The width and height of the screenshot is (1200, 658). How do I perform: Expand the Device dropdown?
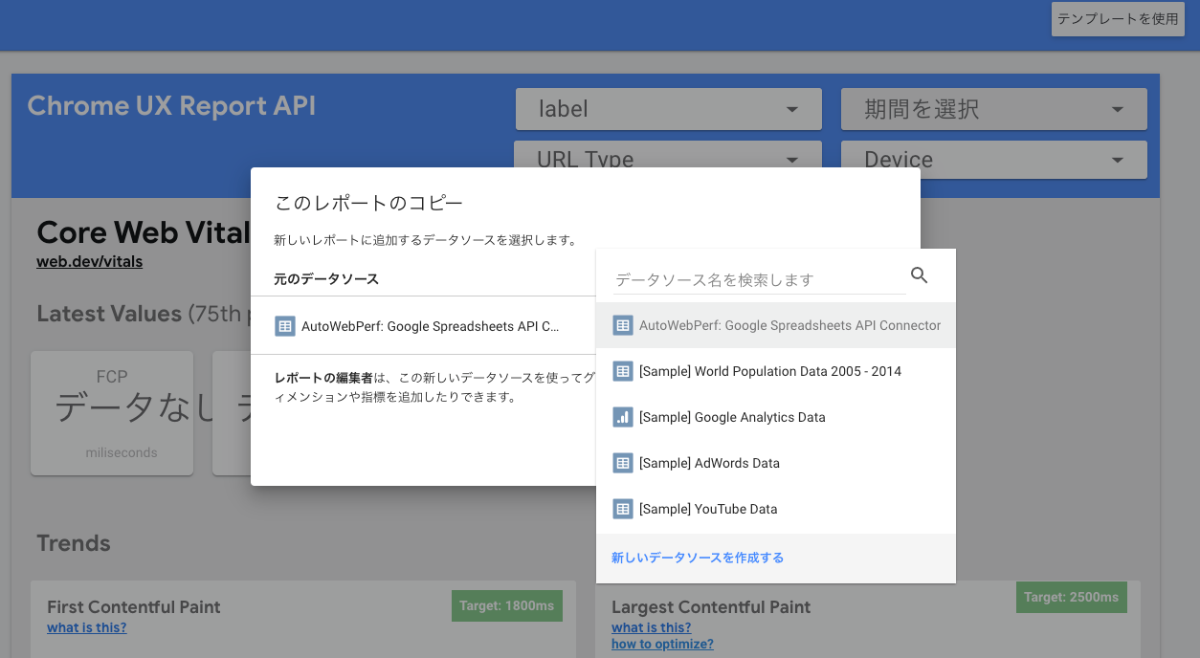click(x=994, y=160)
